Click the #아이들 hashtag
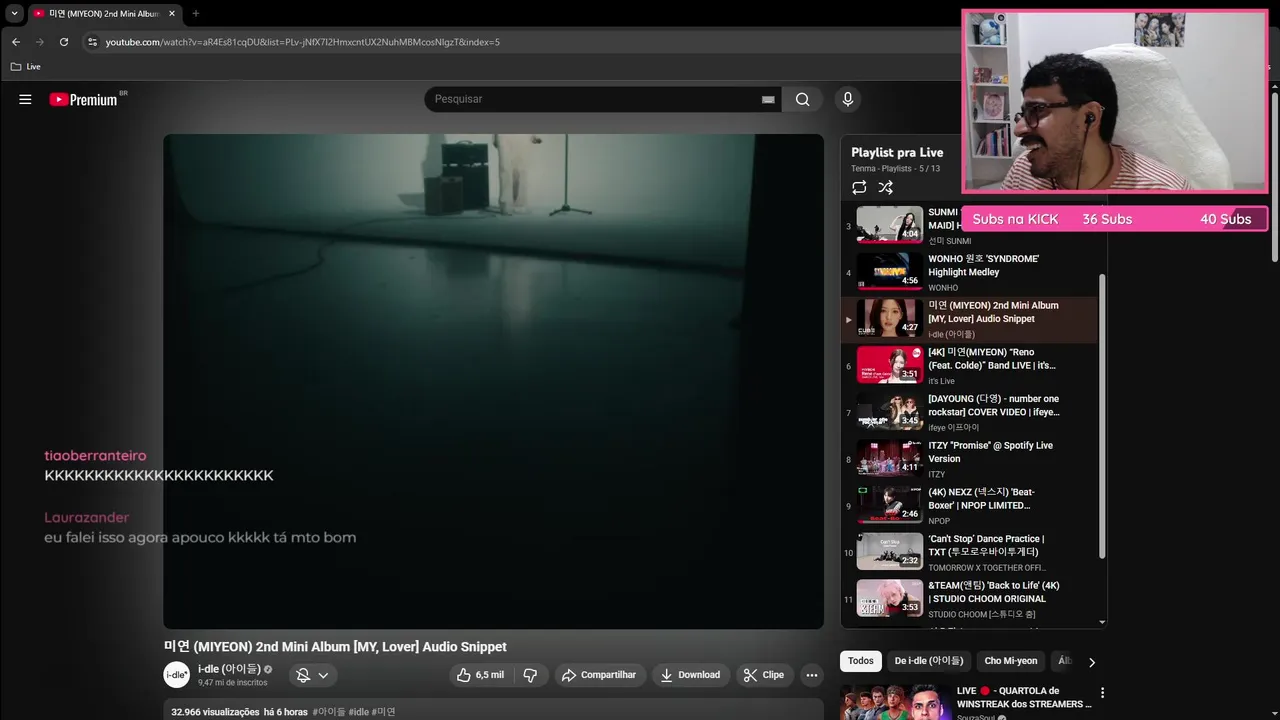The image size is (1280, 720). (x=329, y=712)
